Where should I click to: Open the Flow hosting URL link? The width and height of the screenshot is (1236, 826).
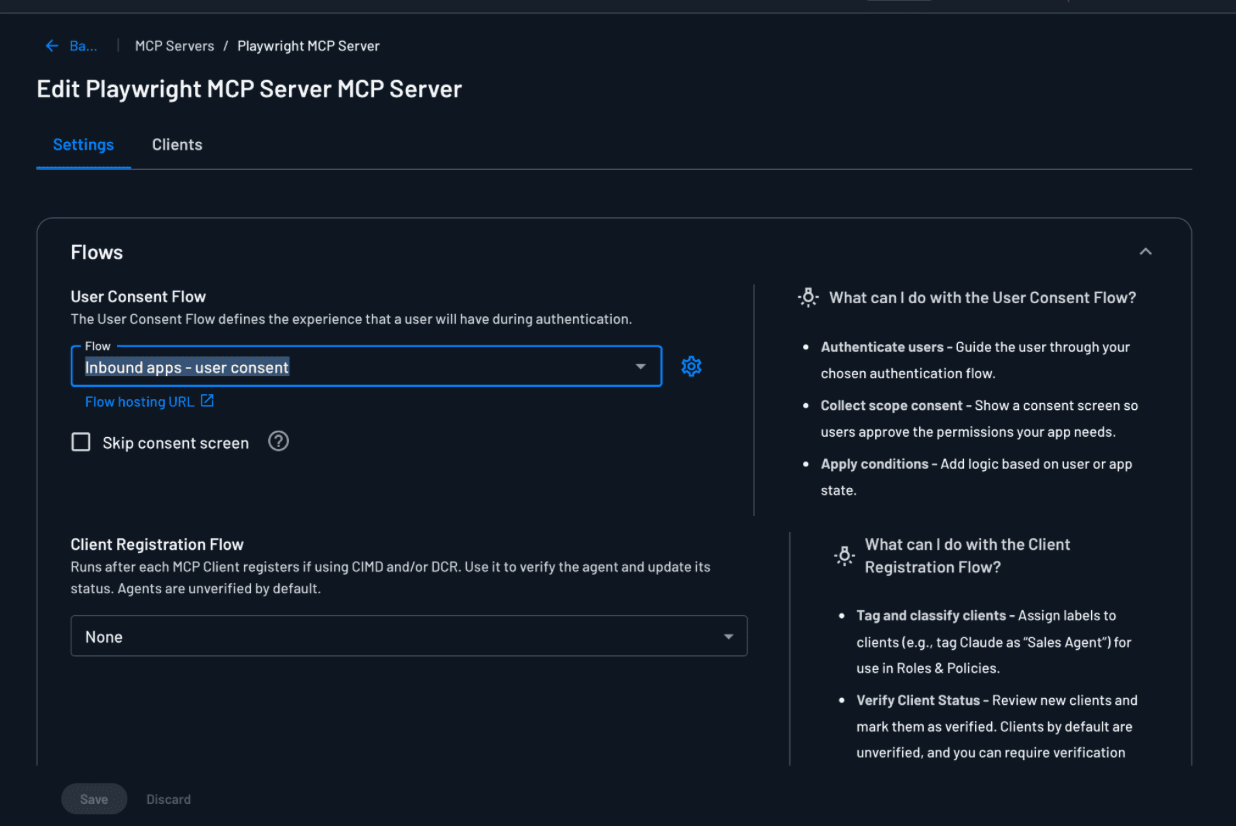coord(140,401)
